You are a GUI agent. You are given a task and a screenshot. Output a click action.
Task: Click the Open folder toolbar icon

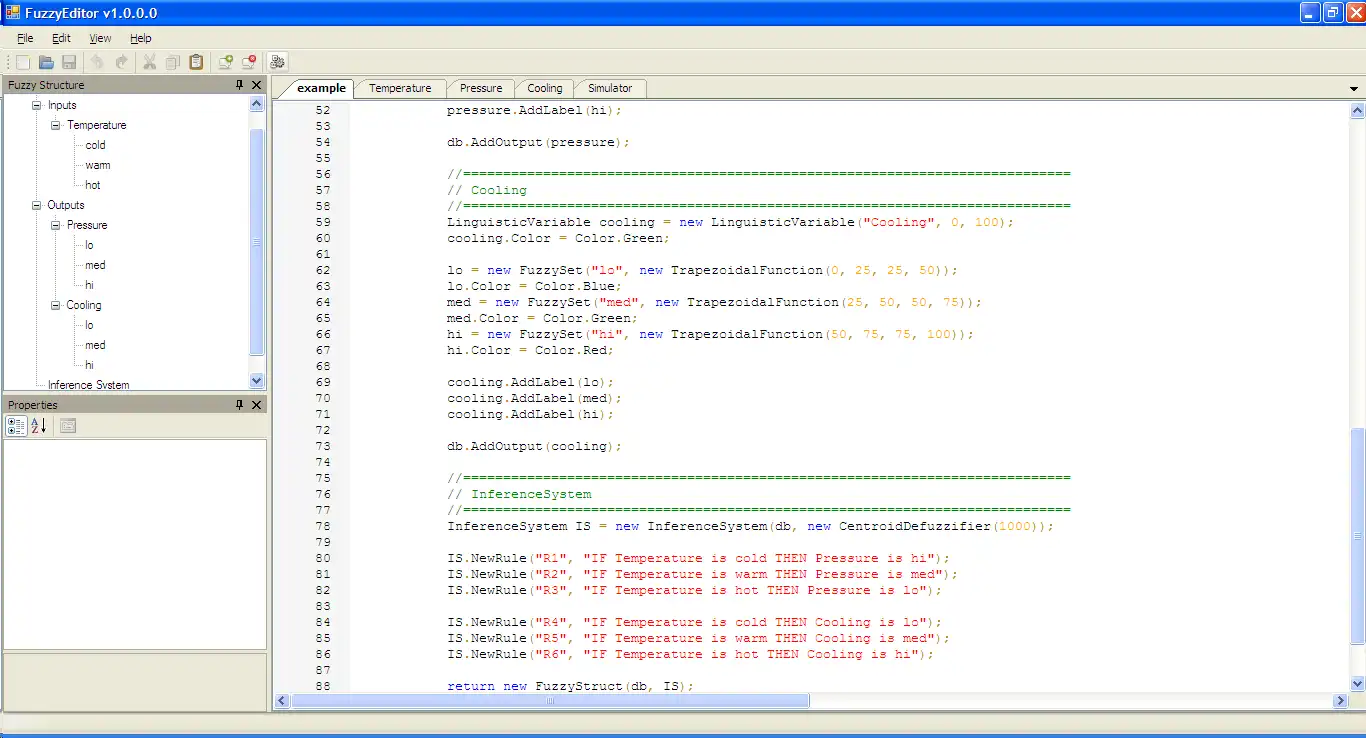tap(46, 62)
